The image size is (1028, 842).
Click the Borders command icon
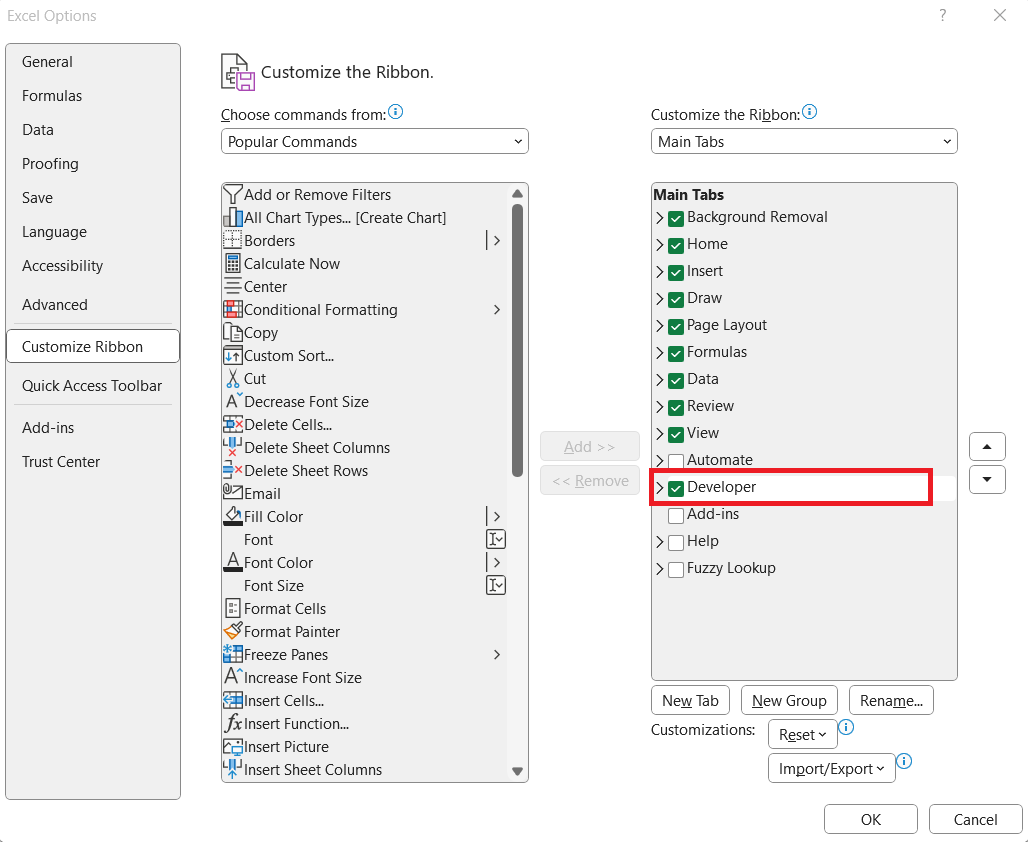point(233,241)
